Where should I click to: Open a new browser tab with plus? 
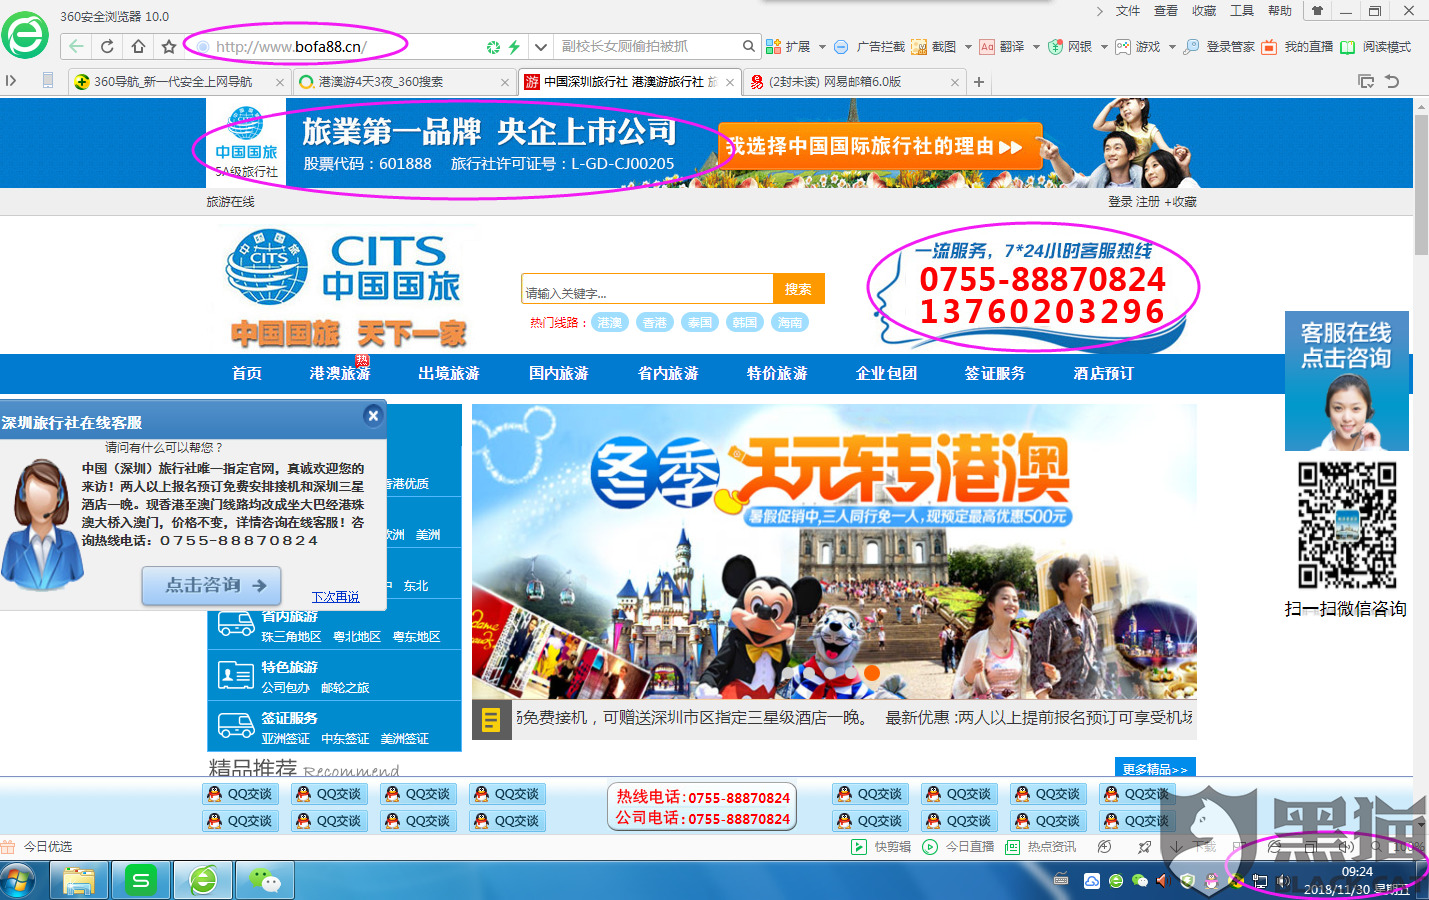[x=979, y=82]
